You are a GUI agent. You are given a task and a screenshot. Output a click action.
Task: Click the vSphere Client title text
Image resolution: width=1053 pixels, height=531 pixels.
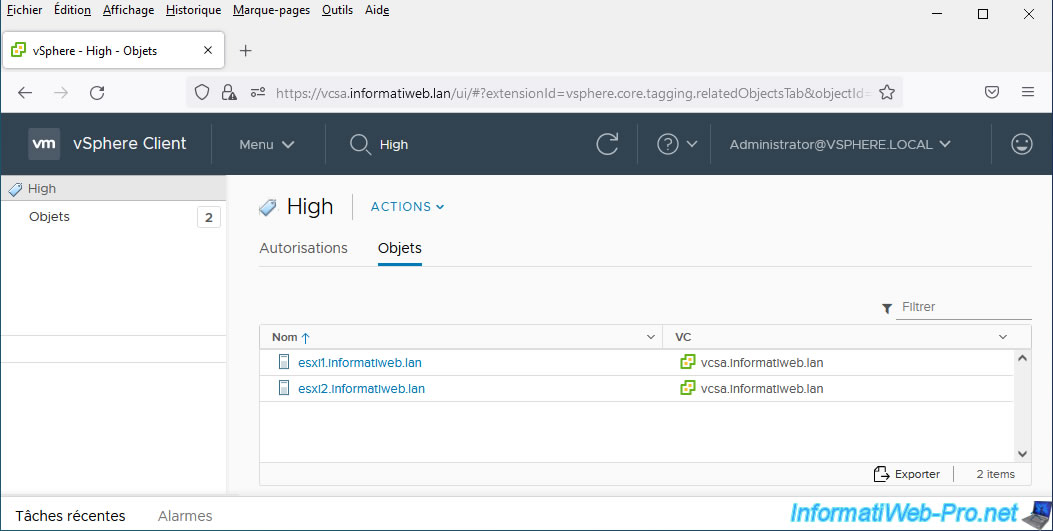tap(130, 144)
